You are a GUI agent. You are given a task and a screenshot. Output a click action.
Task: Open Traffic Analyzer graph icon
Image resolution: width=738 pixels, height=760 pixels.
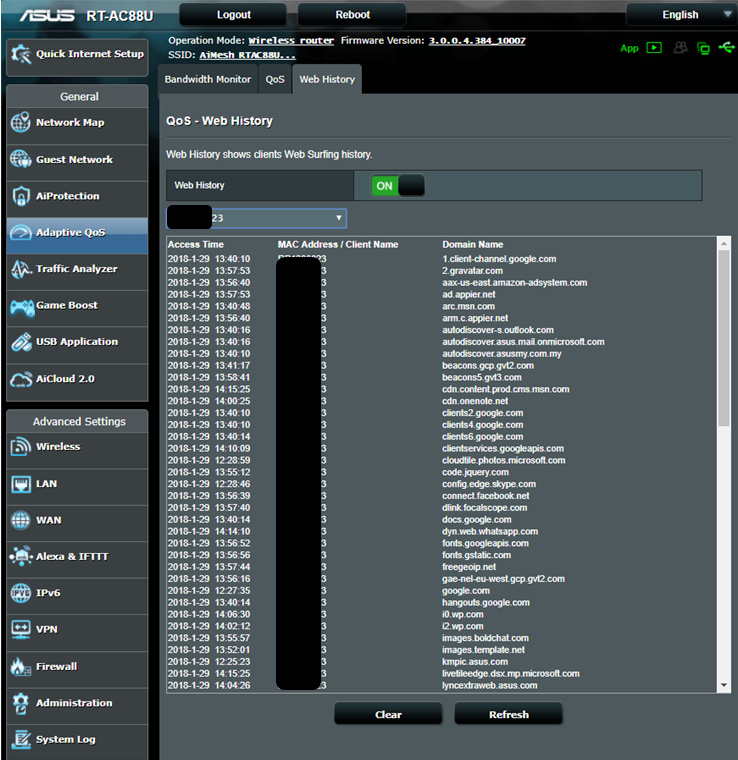pos(20,269)
